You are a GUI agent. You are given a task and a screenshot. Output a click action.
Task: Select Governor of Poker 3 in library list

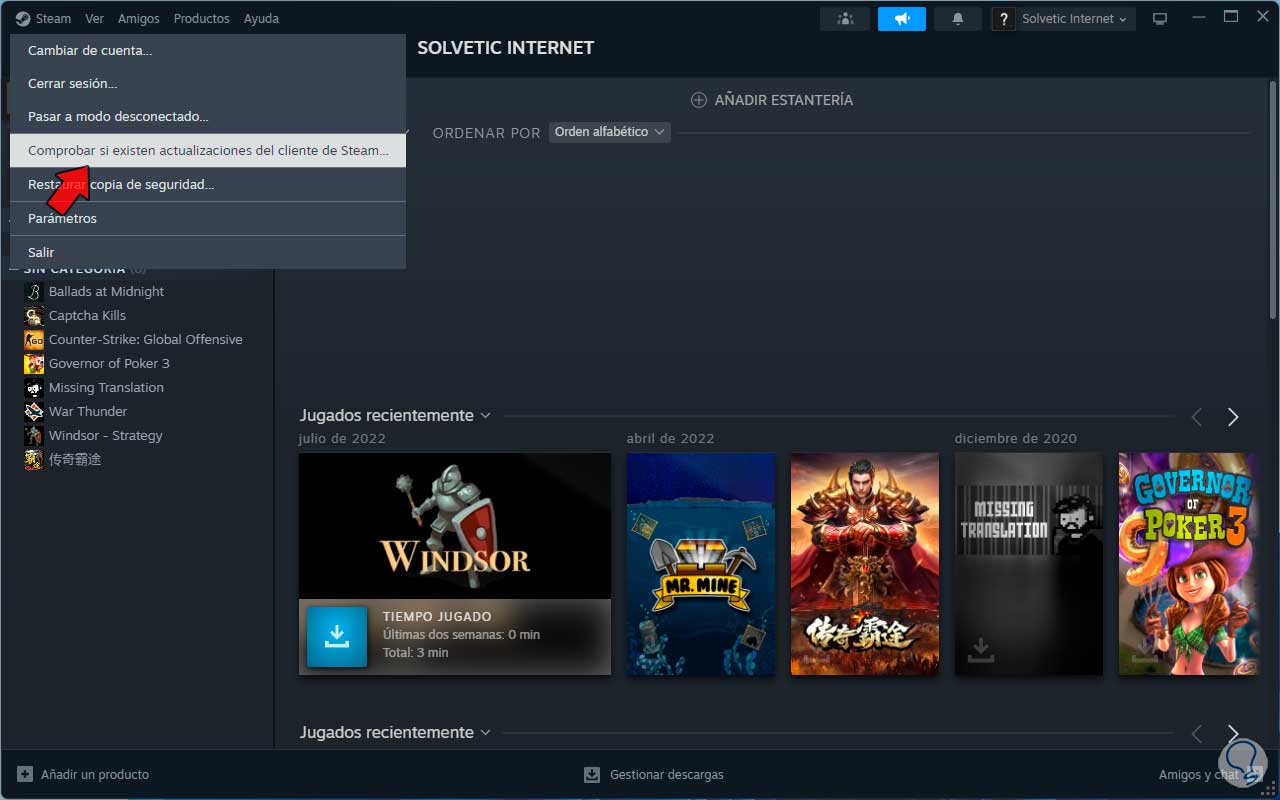click(109, 363)
